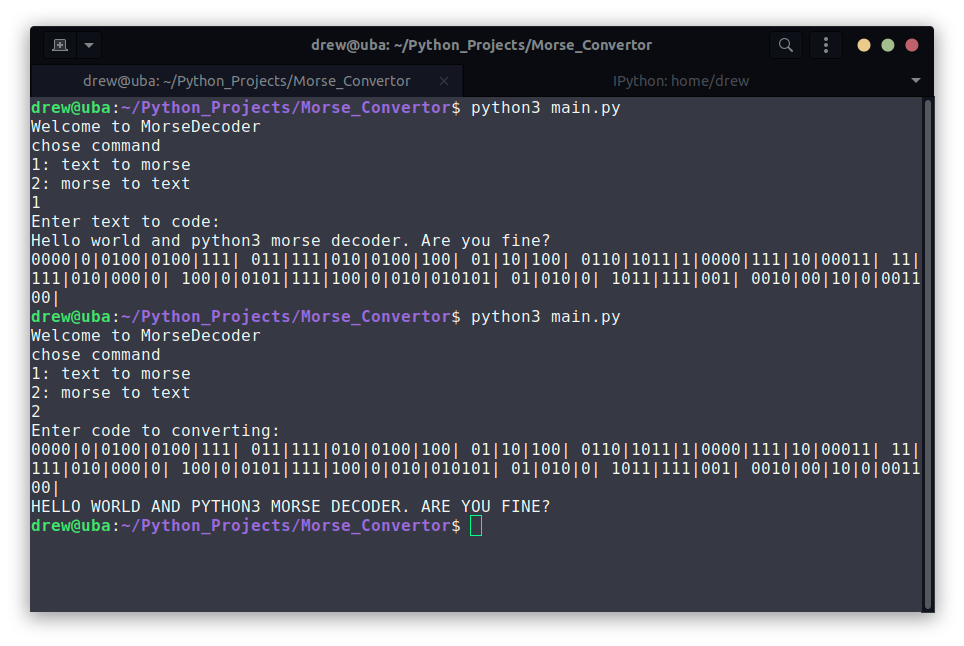Click the window title showing drew@uba
Screen dimensions: 964x646
pos(482,44)
